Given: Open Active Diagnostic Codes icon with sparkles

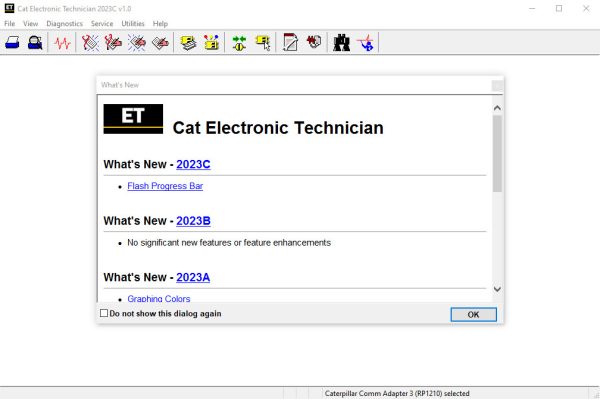Looking at the screenshot, I should tap(90, 42).
